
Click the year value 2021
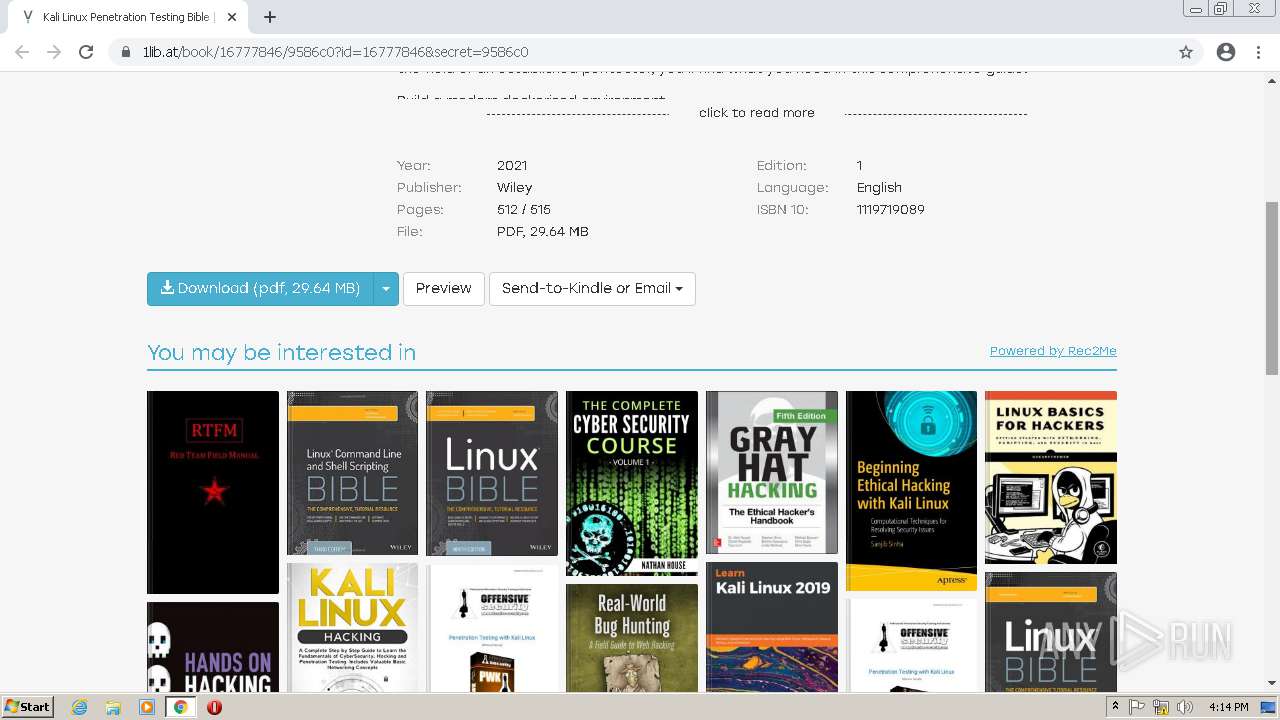click(512, 165)
